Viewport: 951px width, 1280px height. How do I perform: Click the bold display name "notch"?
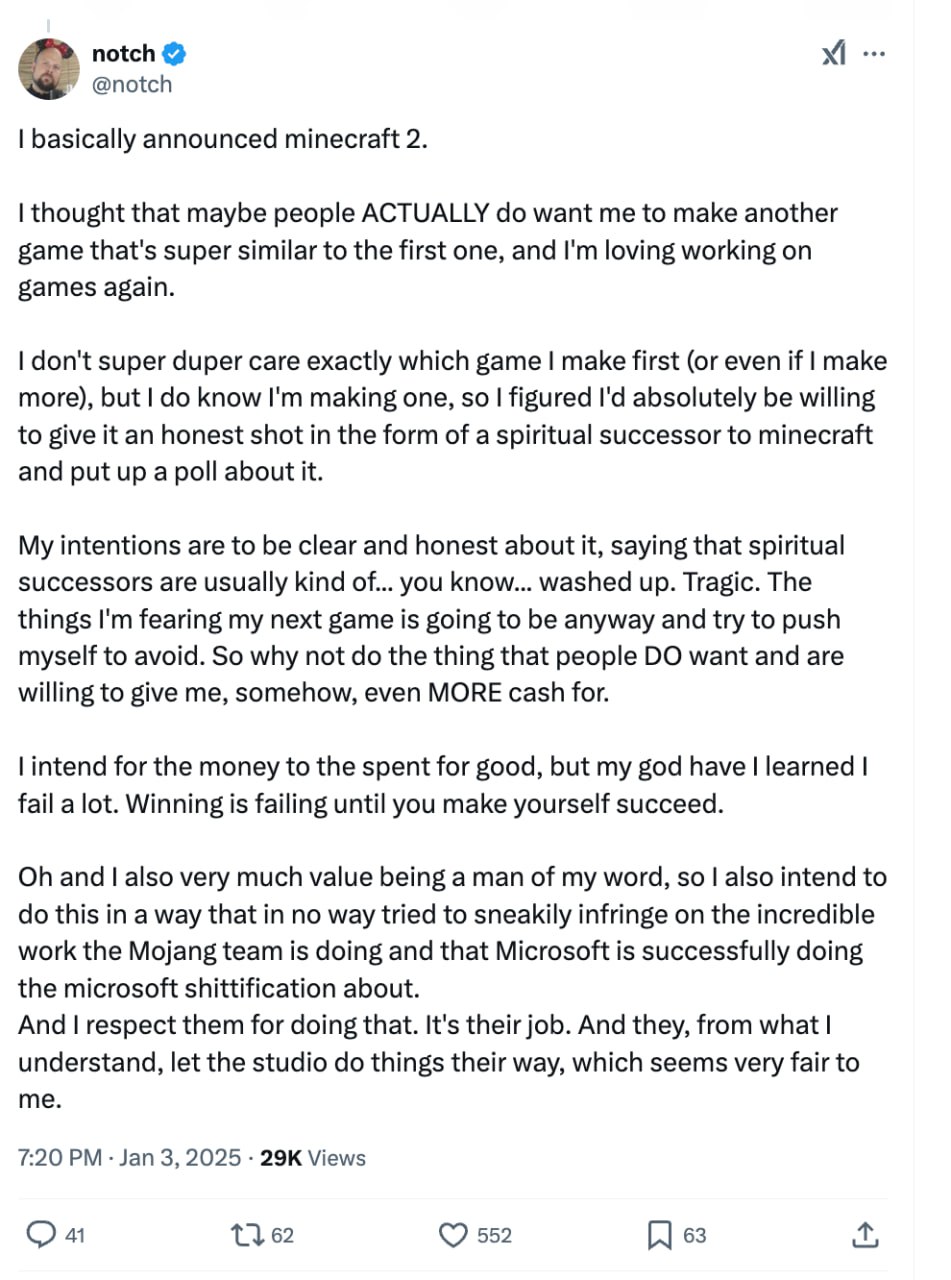[x=123, y=54]
